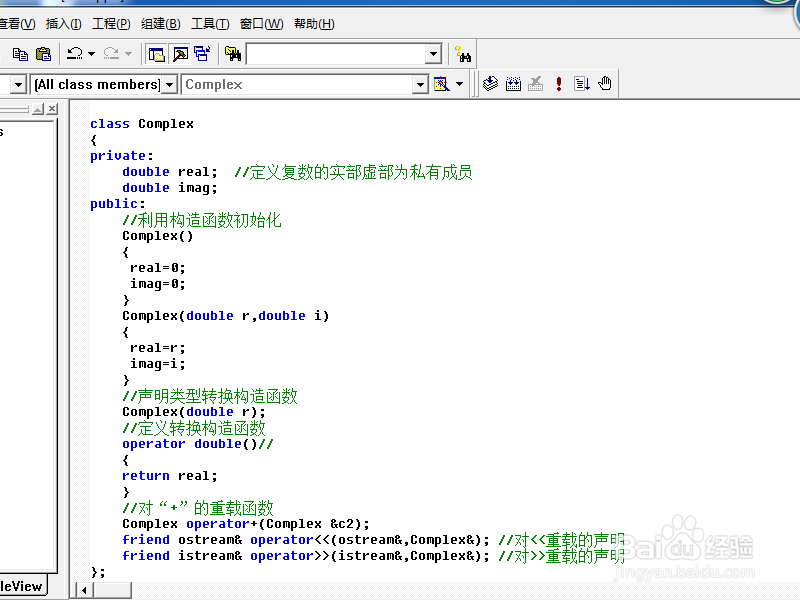Image resolution: width=800 pixels, height=600 pixels.
Task: Click the 'double real;' declaration
Action: [x=170, y=172]
